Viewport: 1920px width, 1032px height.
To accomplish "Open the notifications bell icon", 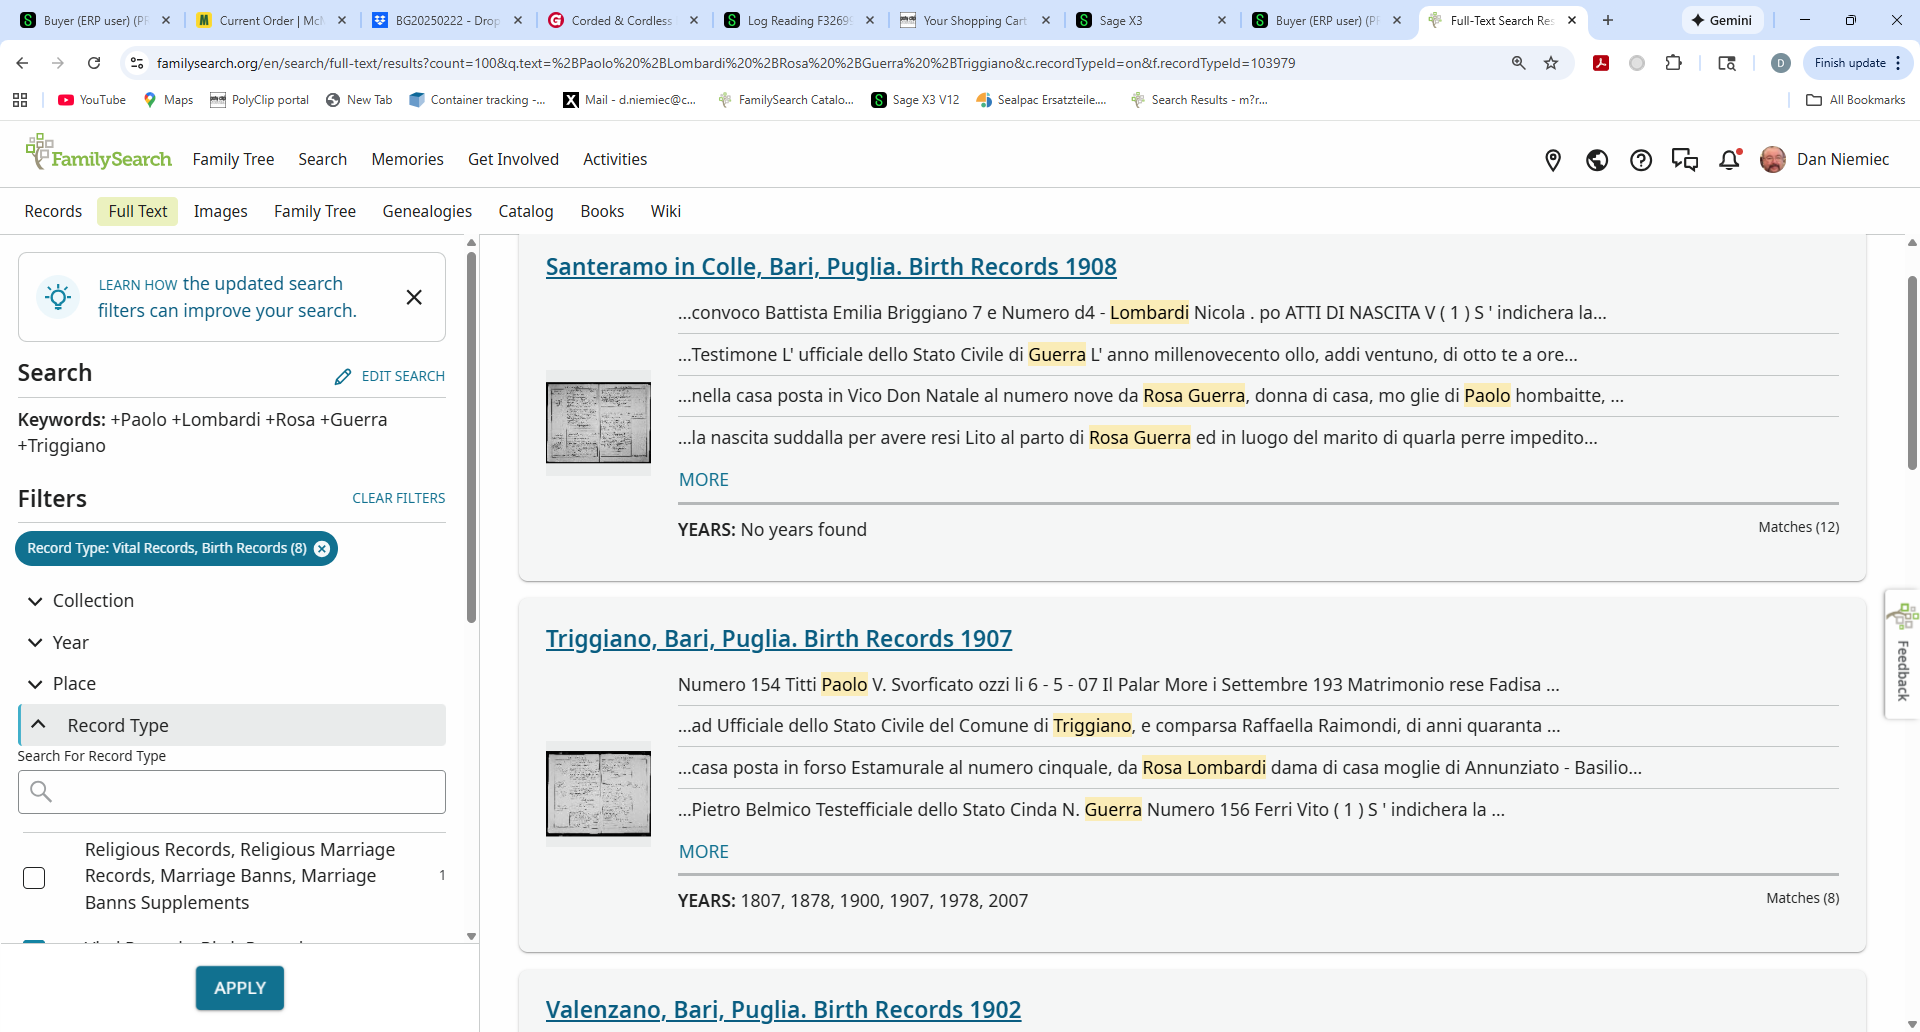I will (1729, 160).
